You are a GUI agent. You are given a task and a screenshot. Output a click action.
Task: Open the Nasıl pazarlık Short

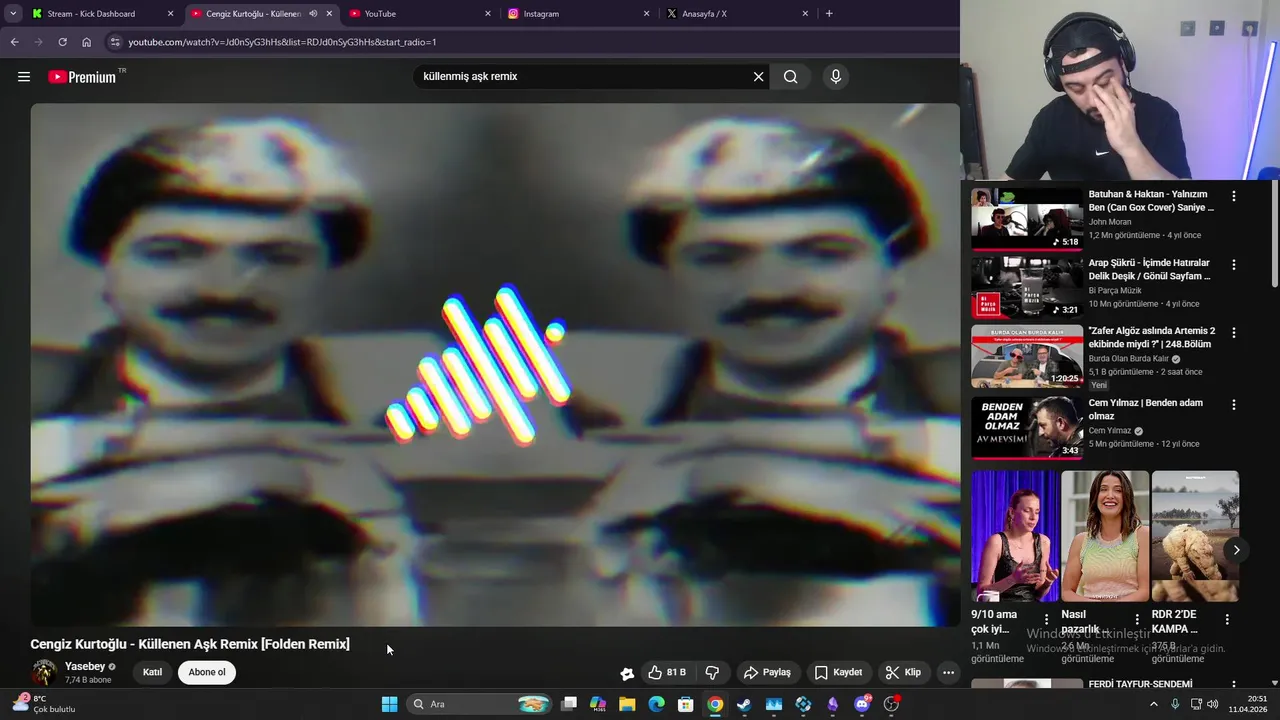click(x=1105, y=536)
